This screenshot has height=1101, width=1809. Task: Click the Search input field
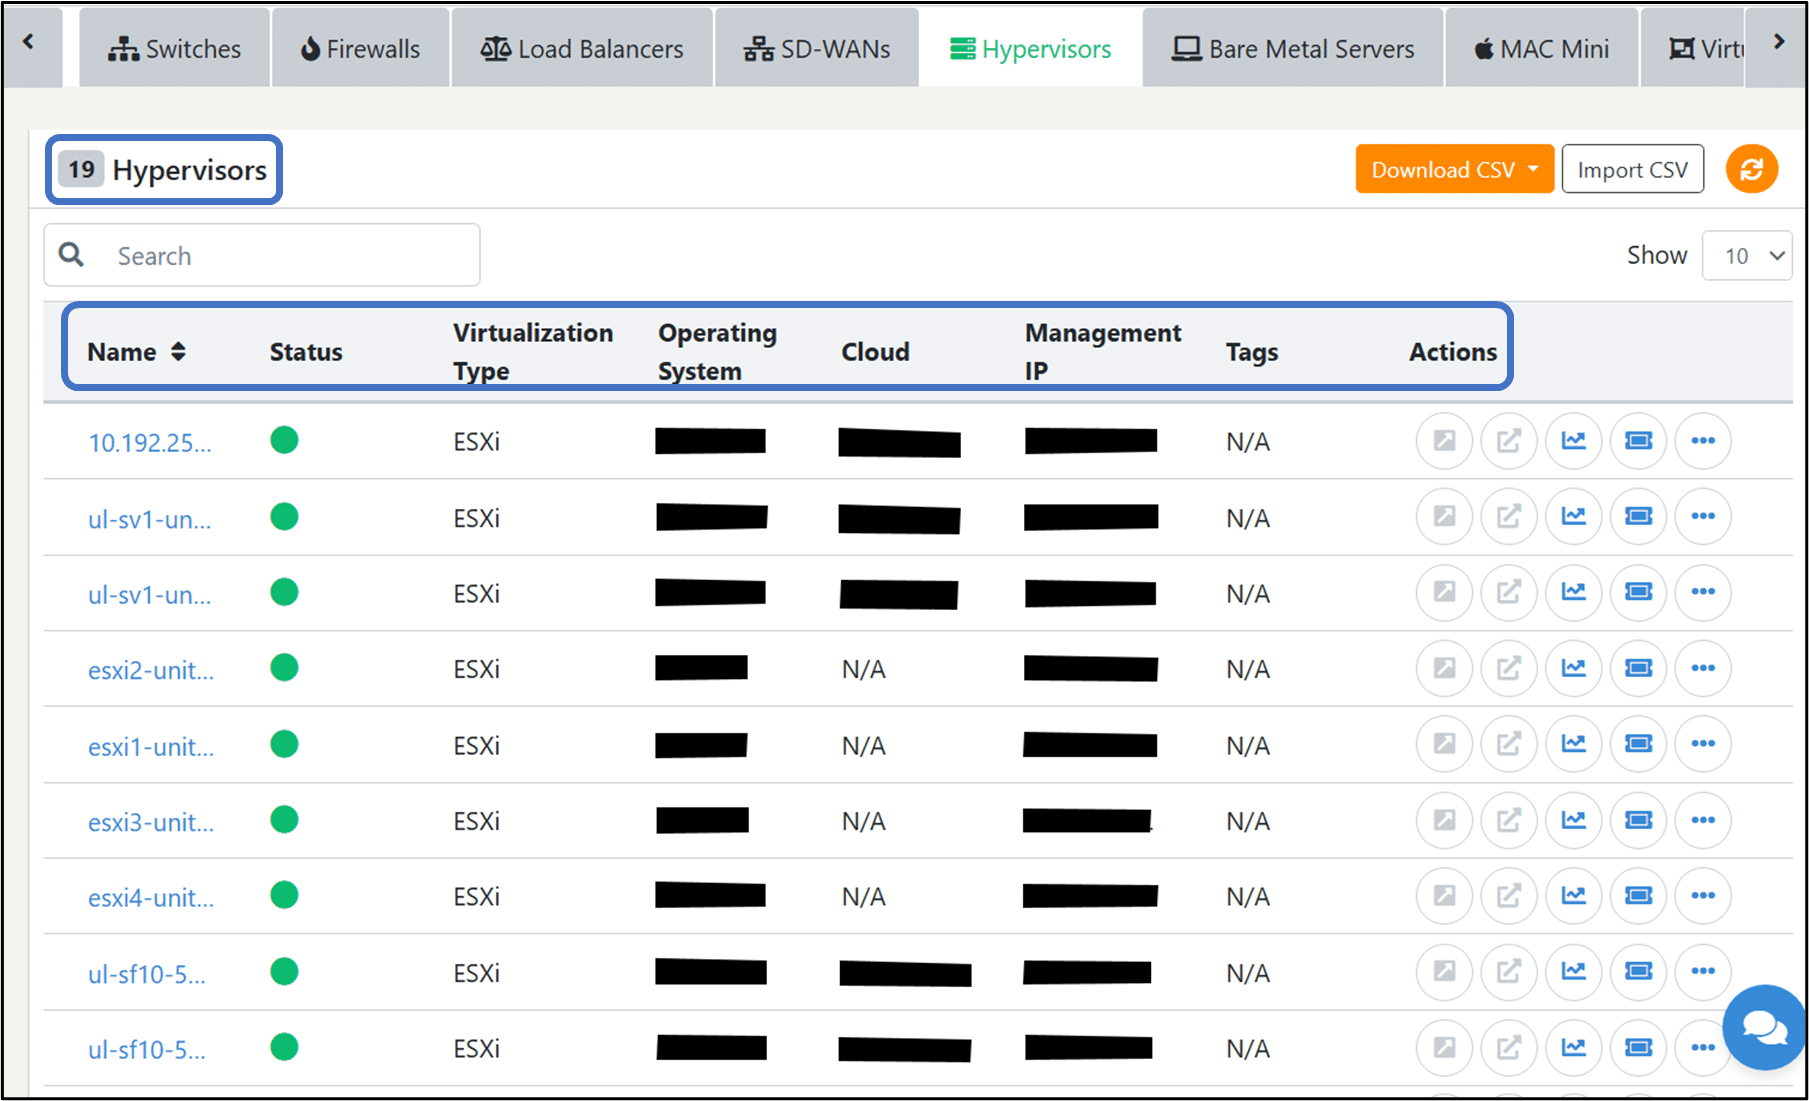tap(262, 255)
